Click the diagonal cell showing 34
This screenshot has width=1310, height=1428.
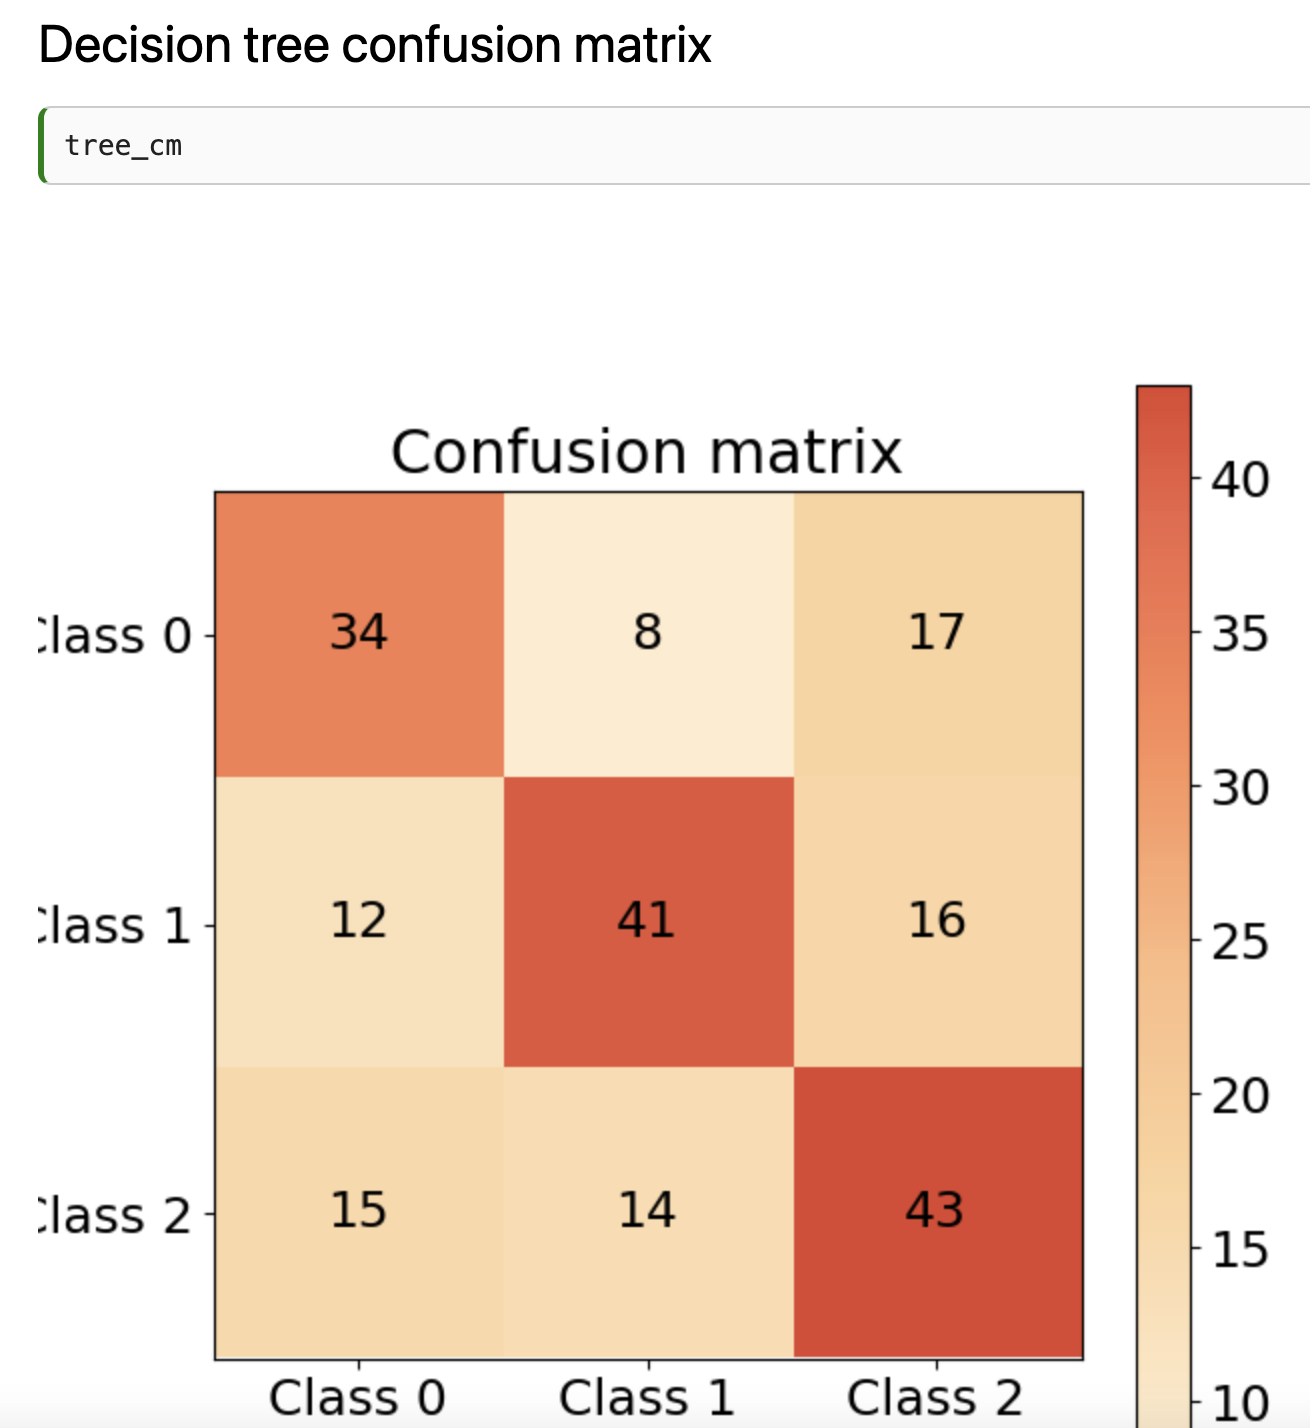tap(357, 632)
